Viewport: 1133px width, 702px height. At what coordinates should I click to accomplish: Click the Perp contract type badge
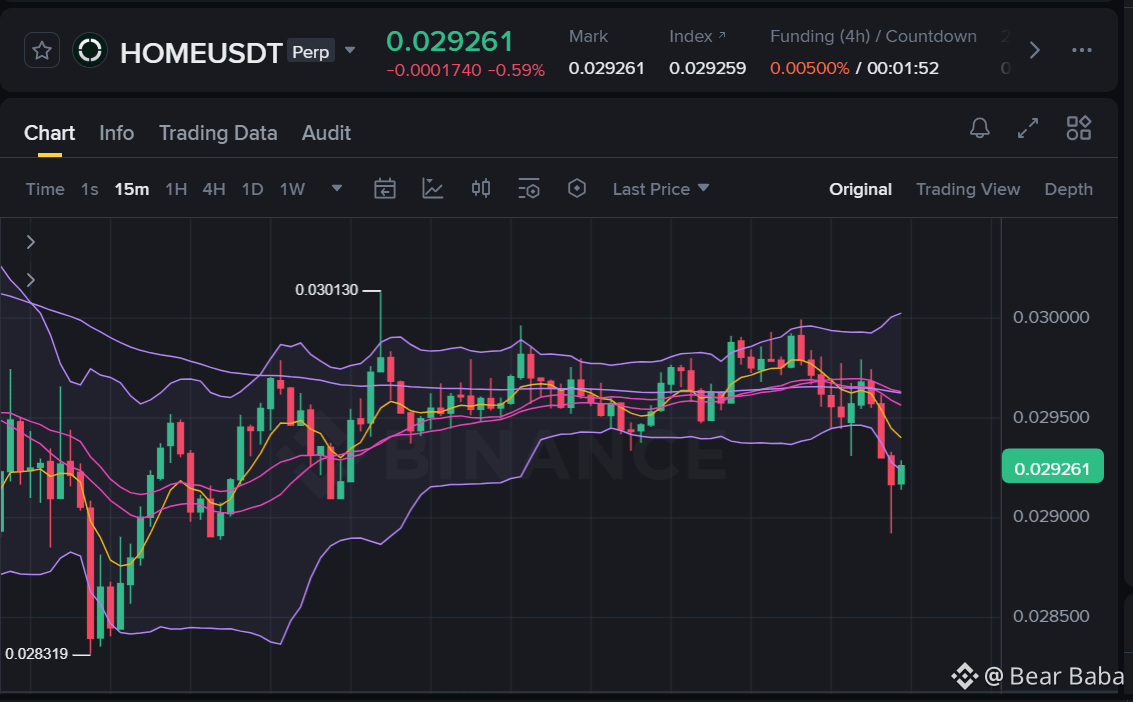[311, 51]
